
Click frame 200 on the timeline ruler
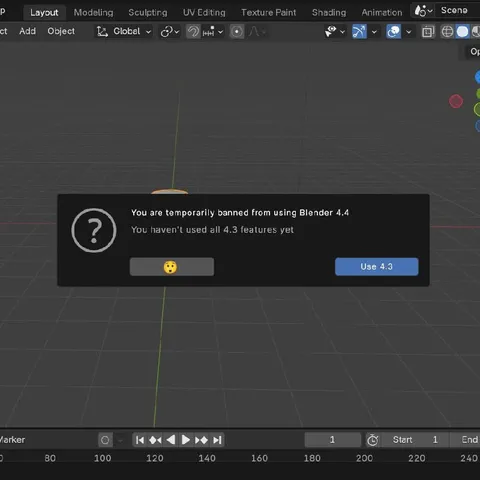pos(364,458)
